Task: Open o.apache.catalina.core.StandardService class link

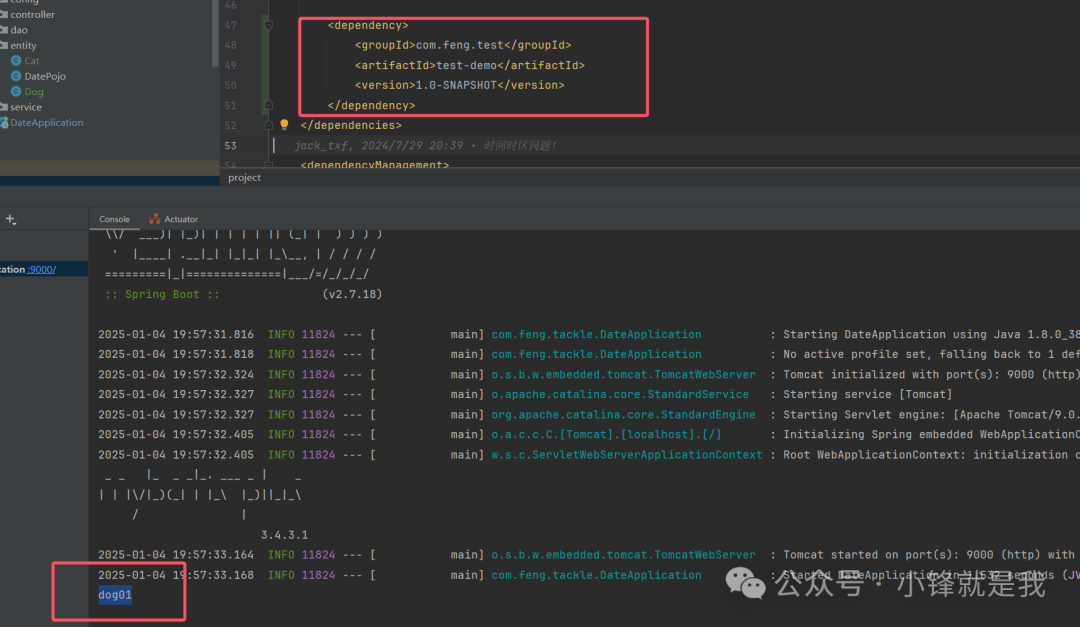Action: (x=620, y=394)
